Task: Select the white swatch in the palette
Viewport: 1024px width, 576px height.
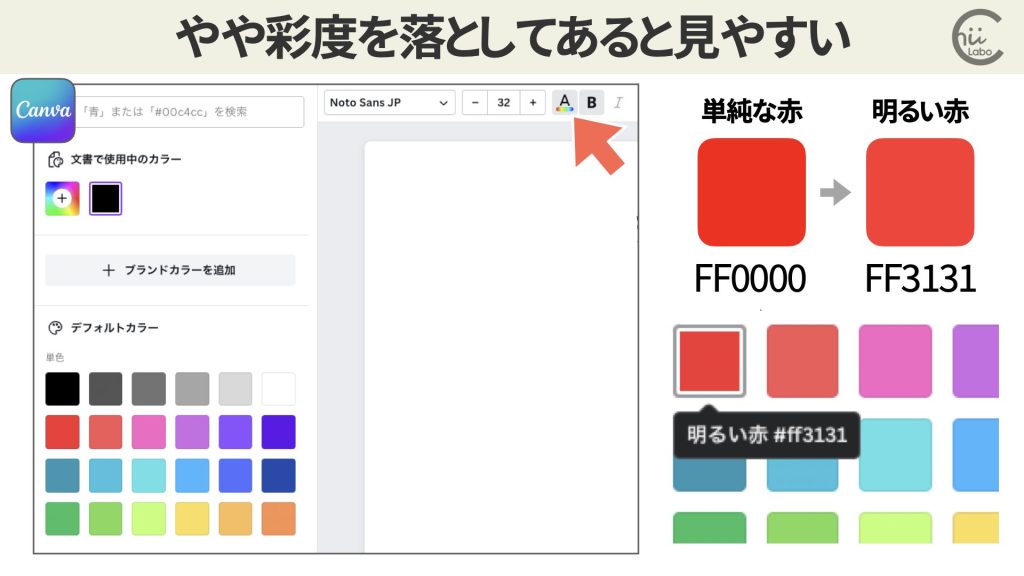Action: 277,388
